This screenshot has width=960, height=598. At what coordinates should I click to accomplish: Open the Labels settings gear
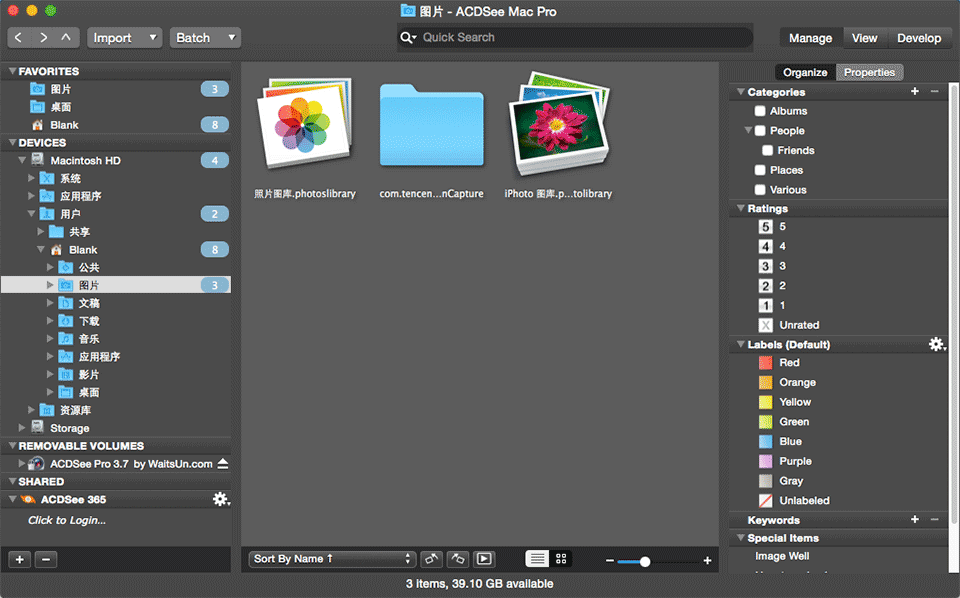point(936,344)
